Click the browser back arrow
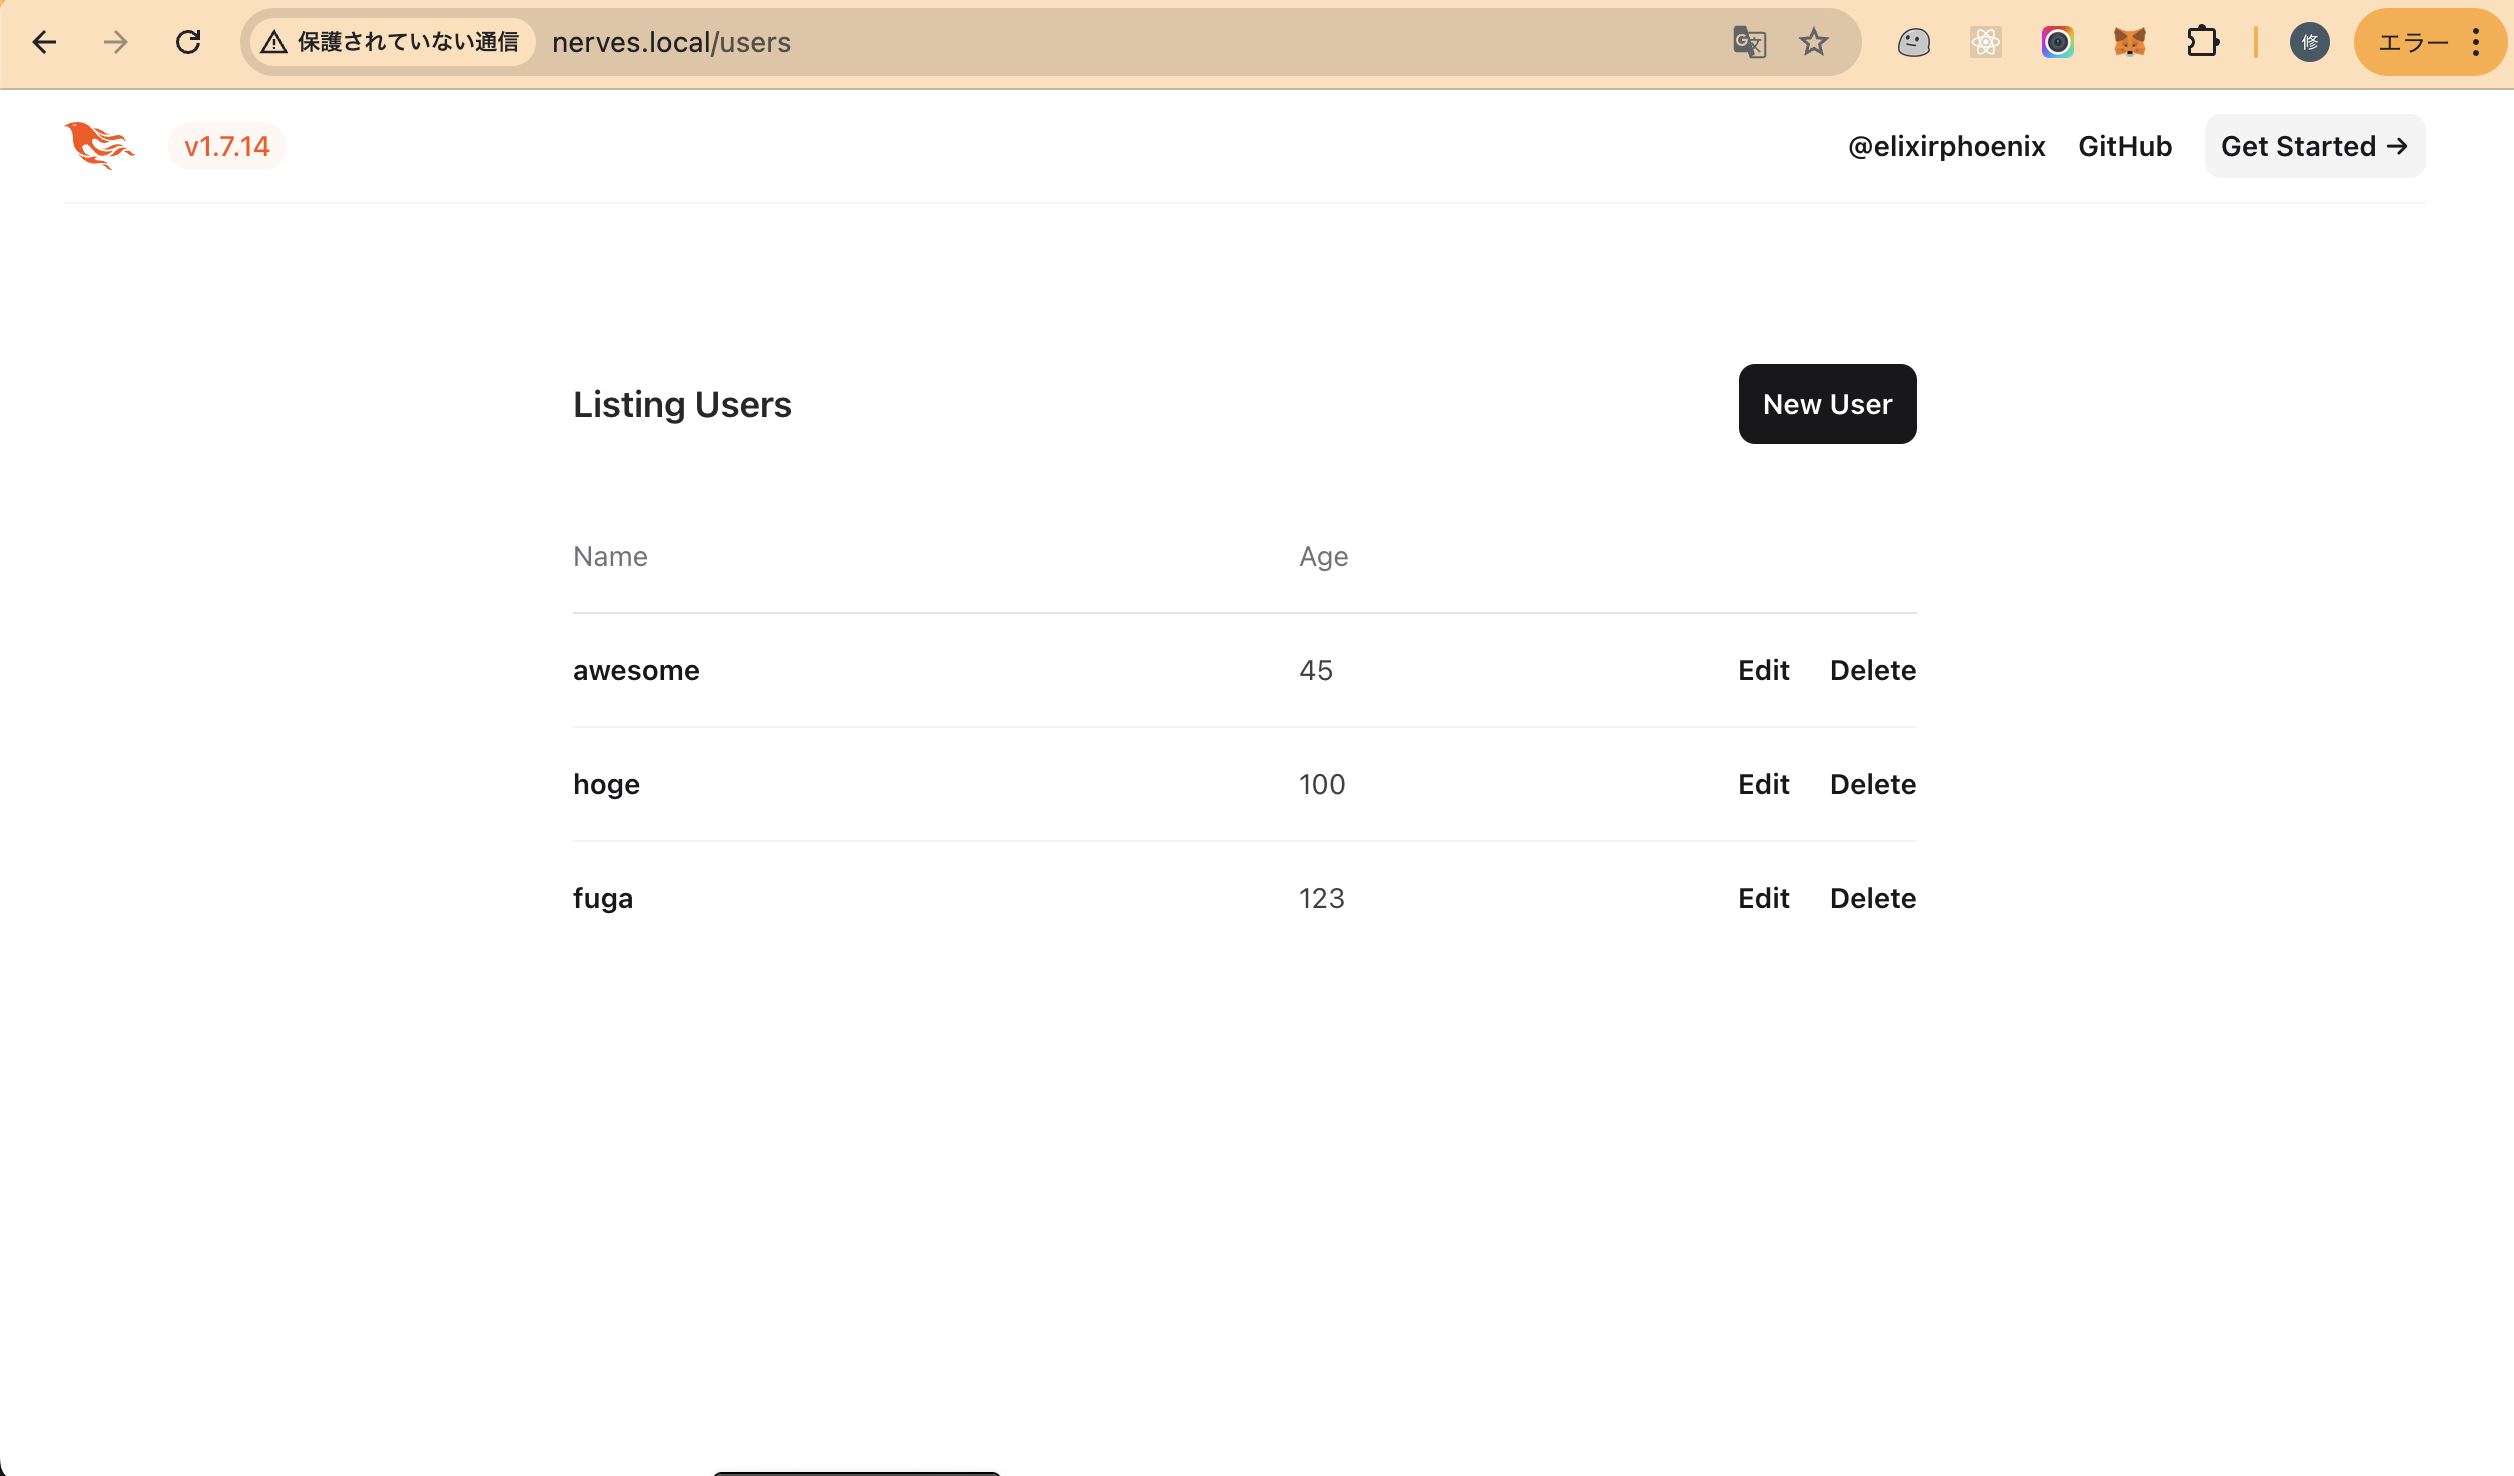 coord(44,42)
